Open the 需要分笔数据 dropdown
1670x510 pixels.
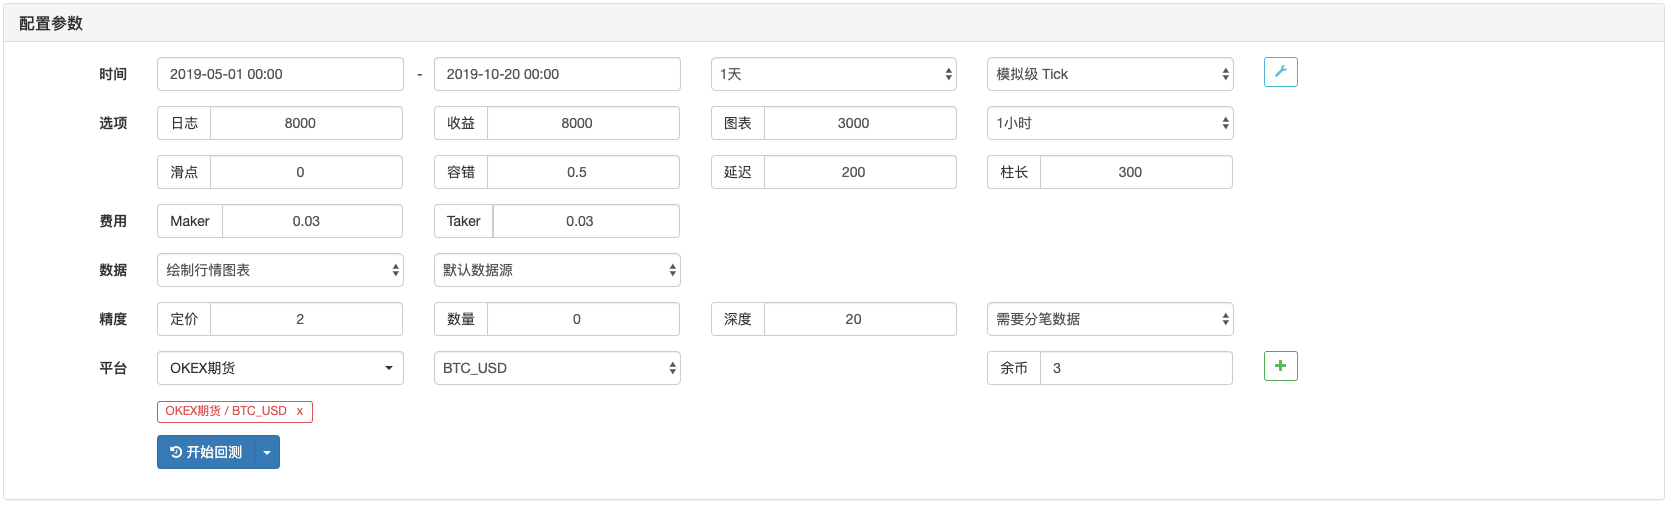[x=1109, y=319]
